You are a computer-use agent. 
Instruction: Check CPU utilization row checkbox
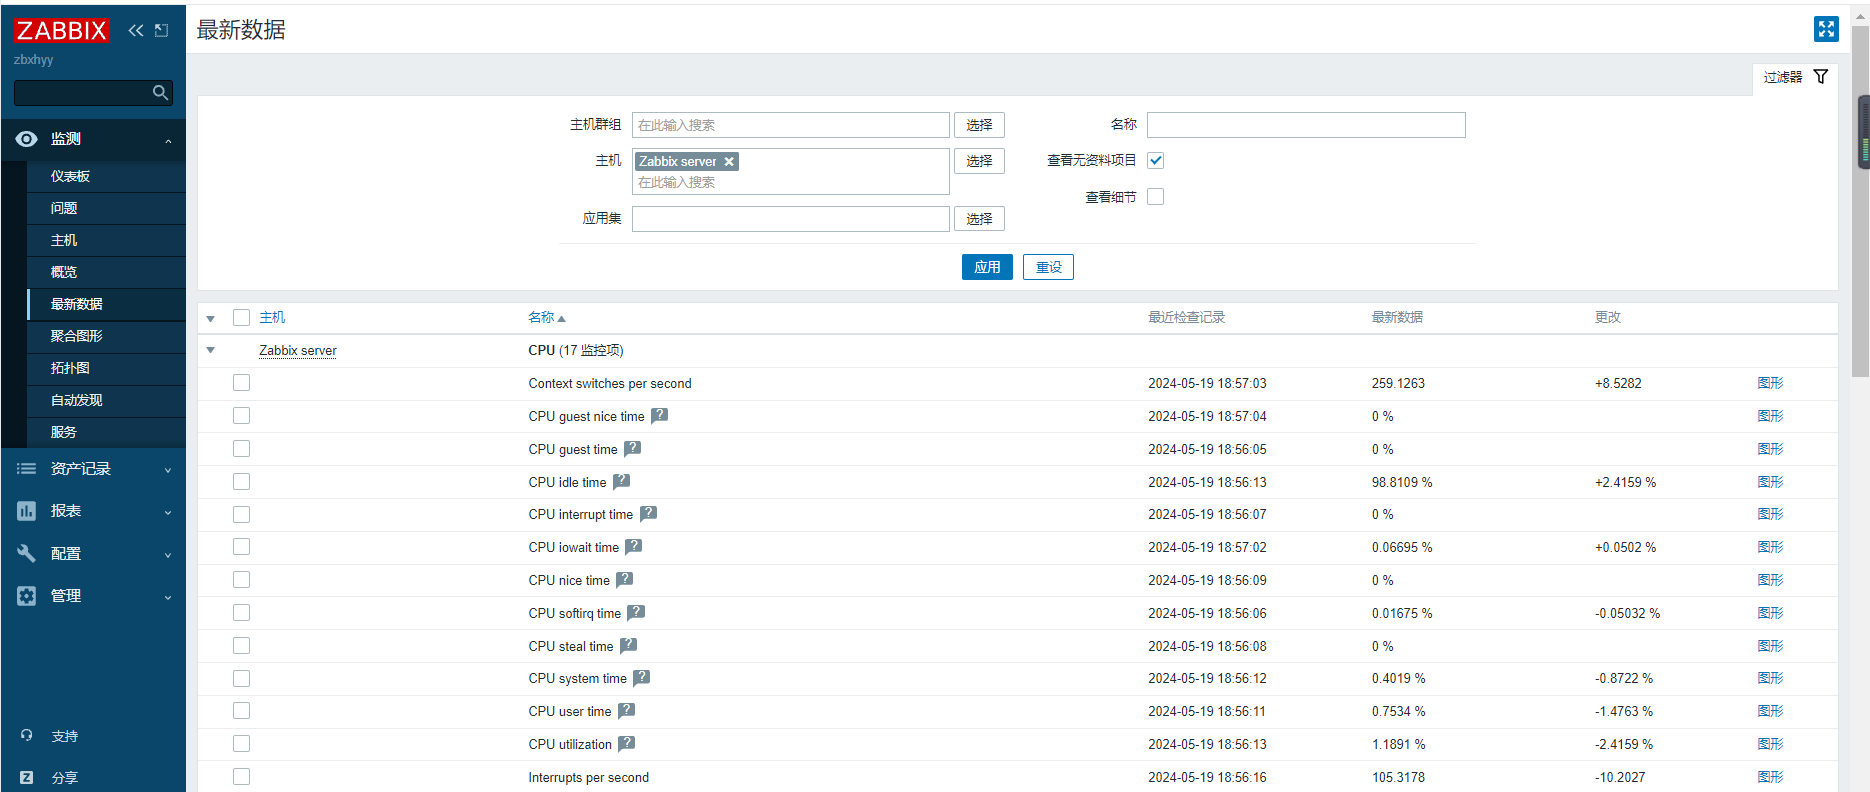[x=241, y=744]
